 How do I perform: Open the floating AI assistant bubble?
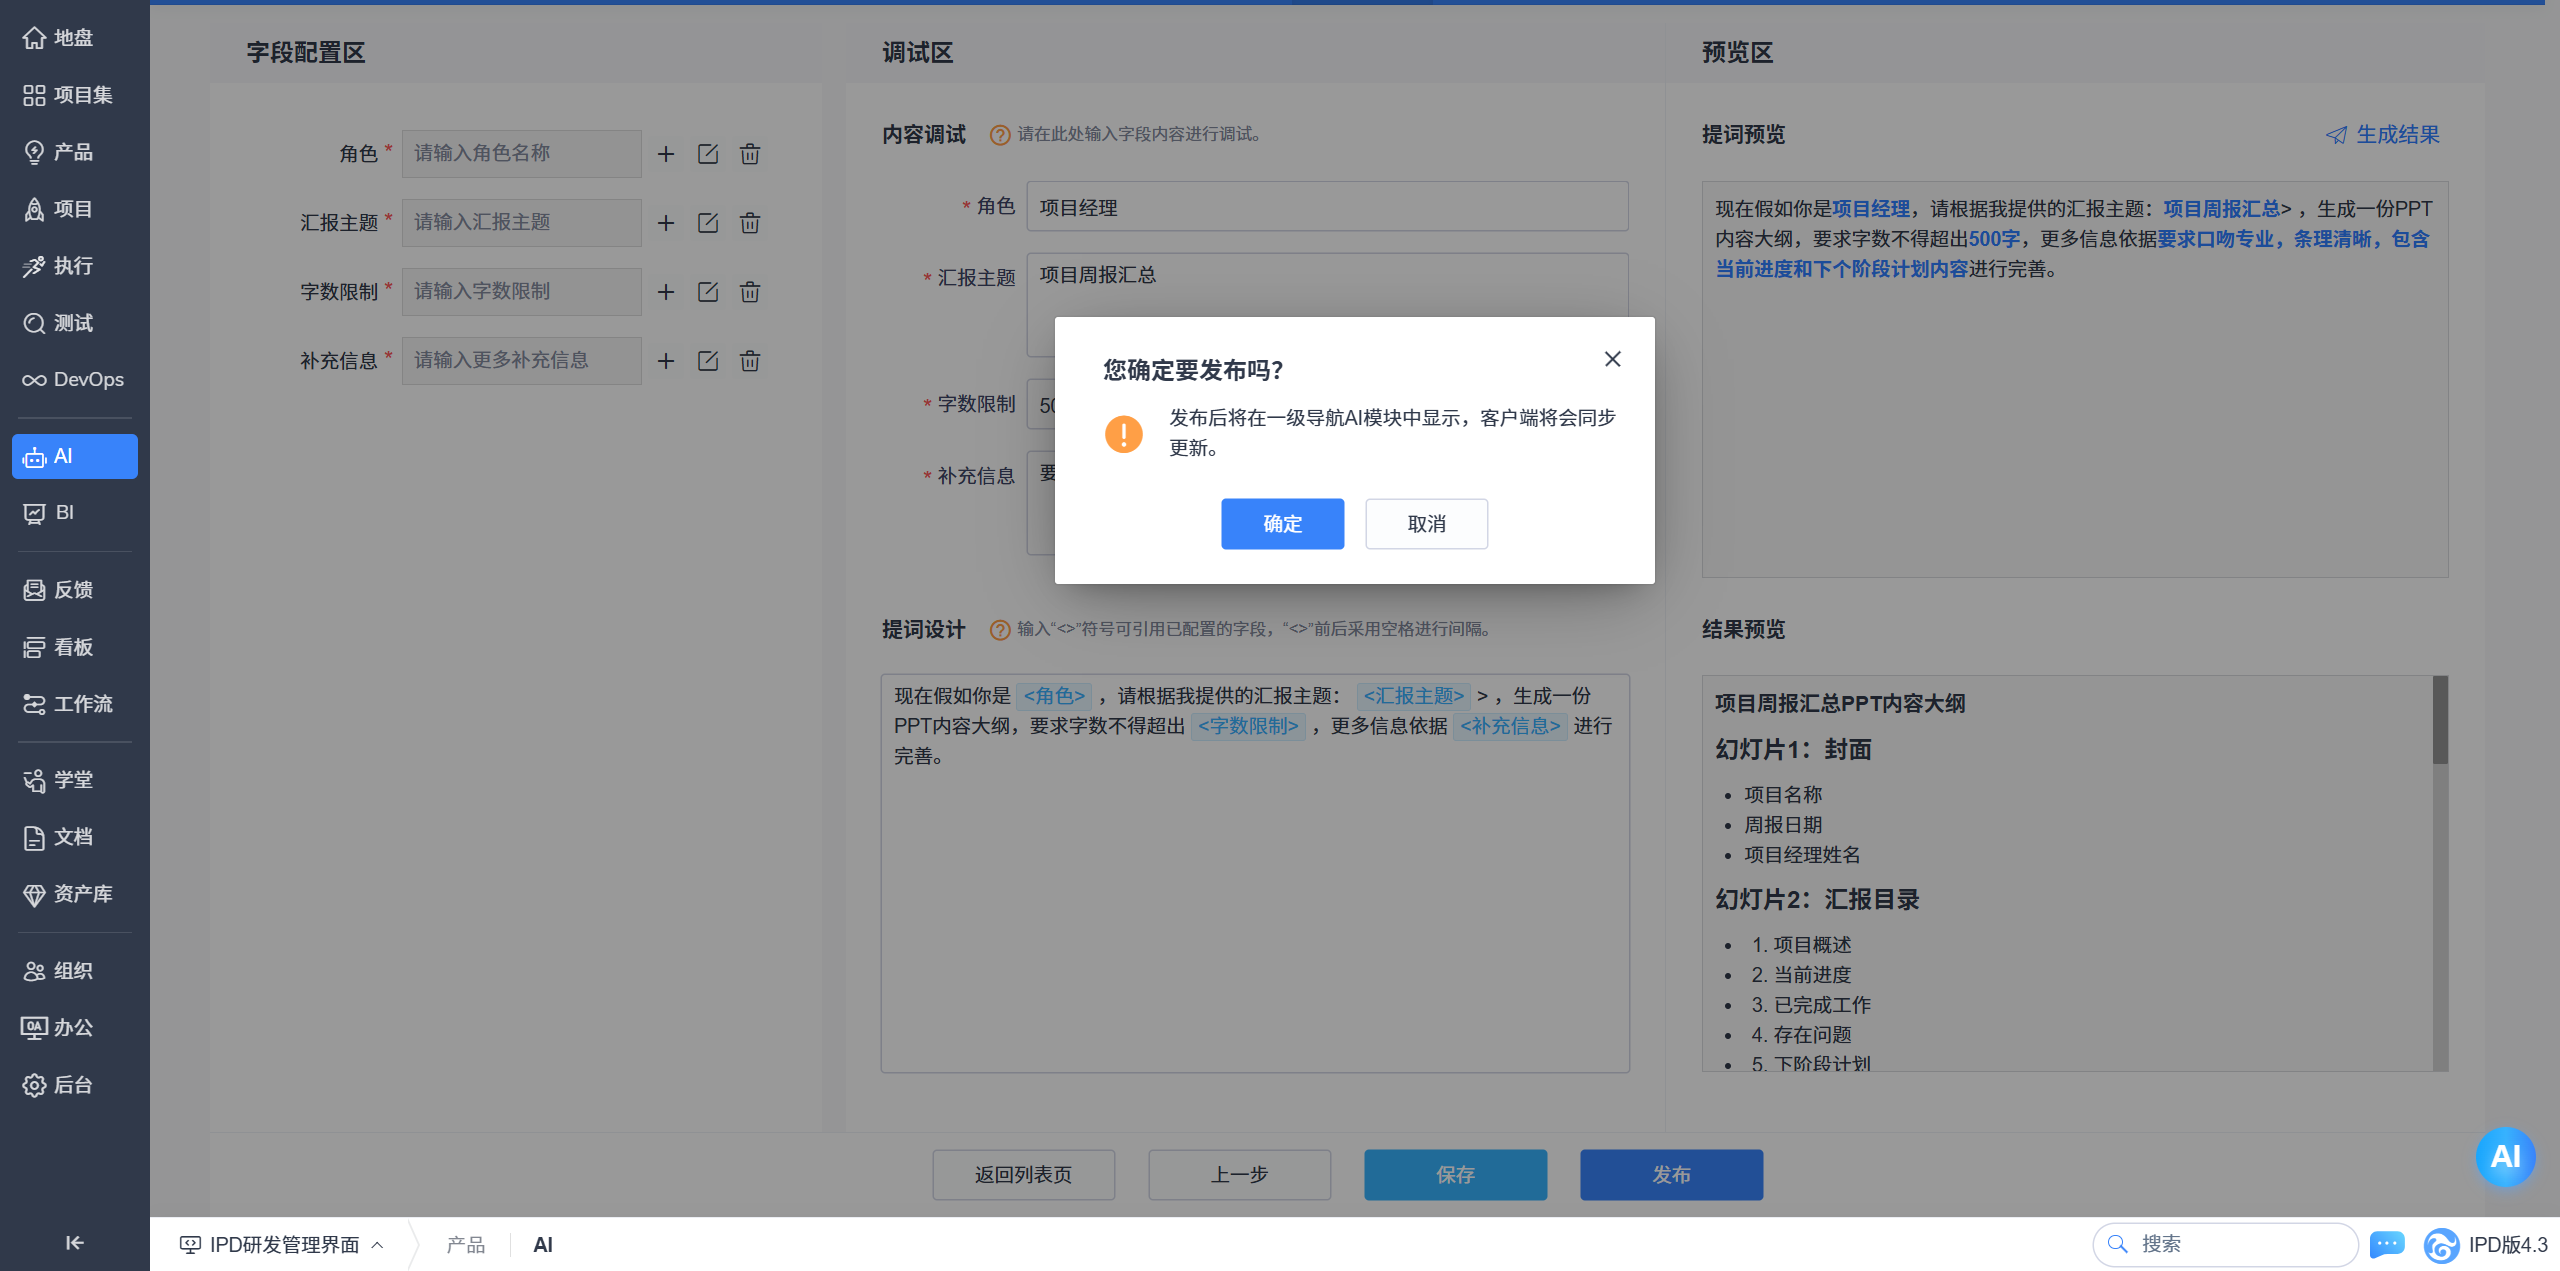pos(2504,1156)
